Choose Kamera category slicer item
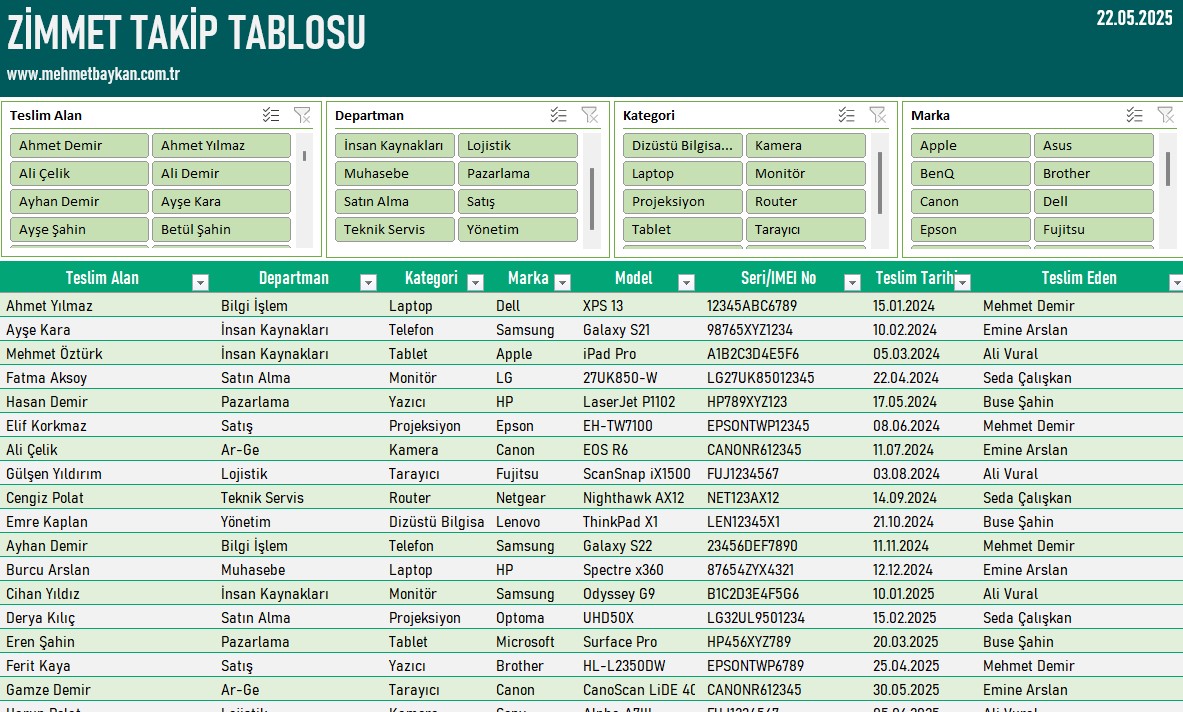Image resolution: width=1183 pixels, height=712 pixels. click(x=806, y=146)
